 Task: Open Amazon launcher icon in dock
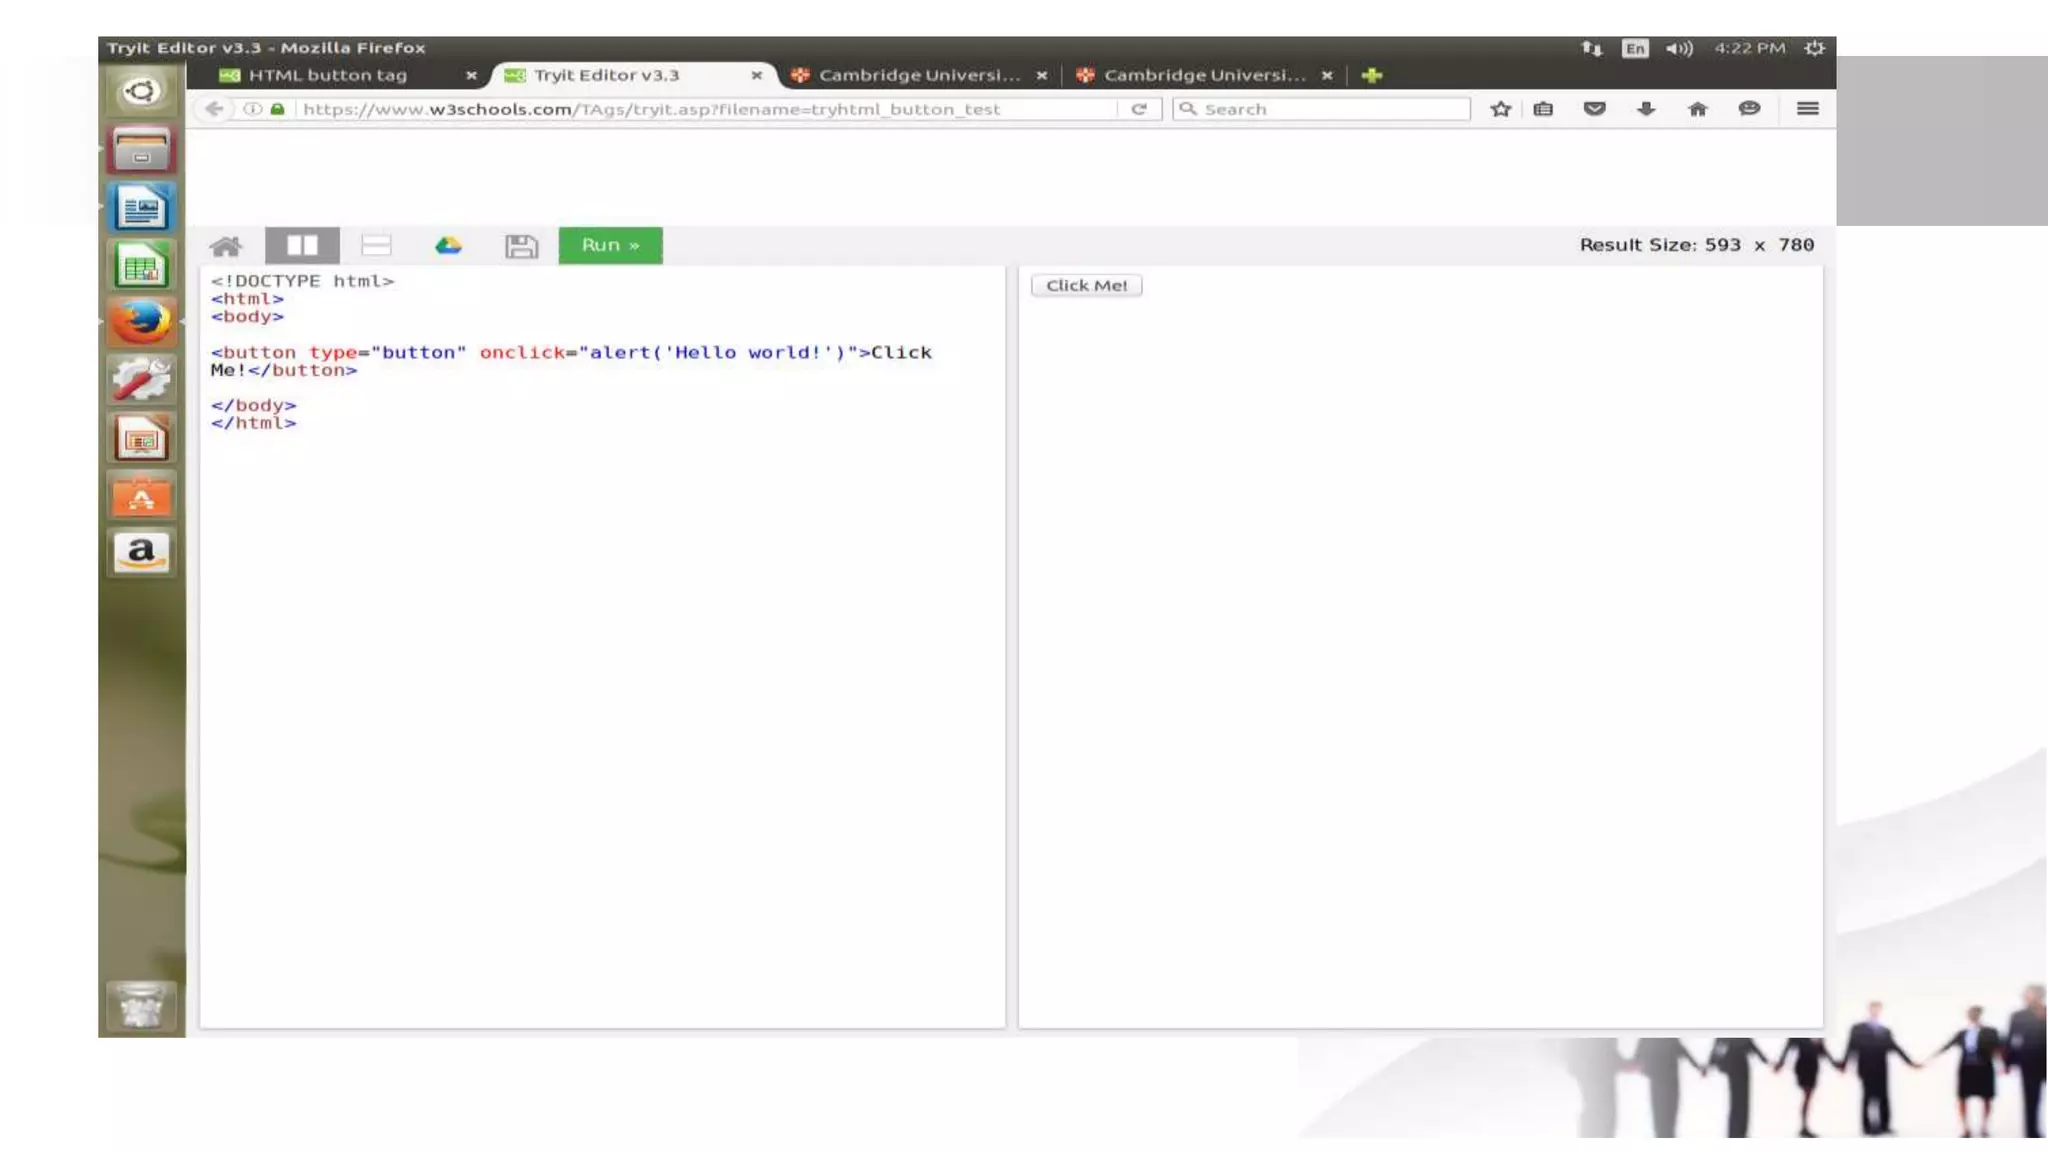pyautogui.click(x=141, y=553)
